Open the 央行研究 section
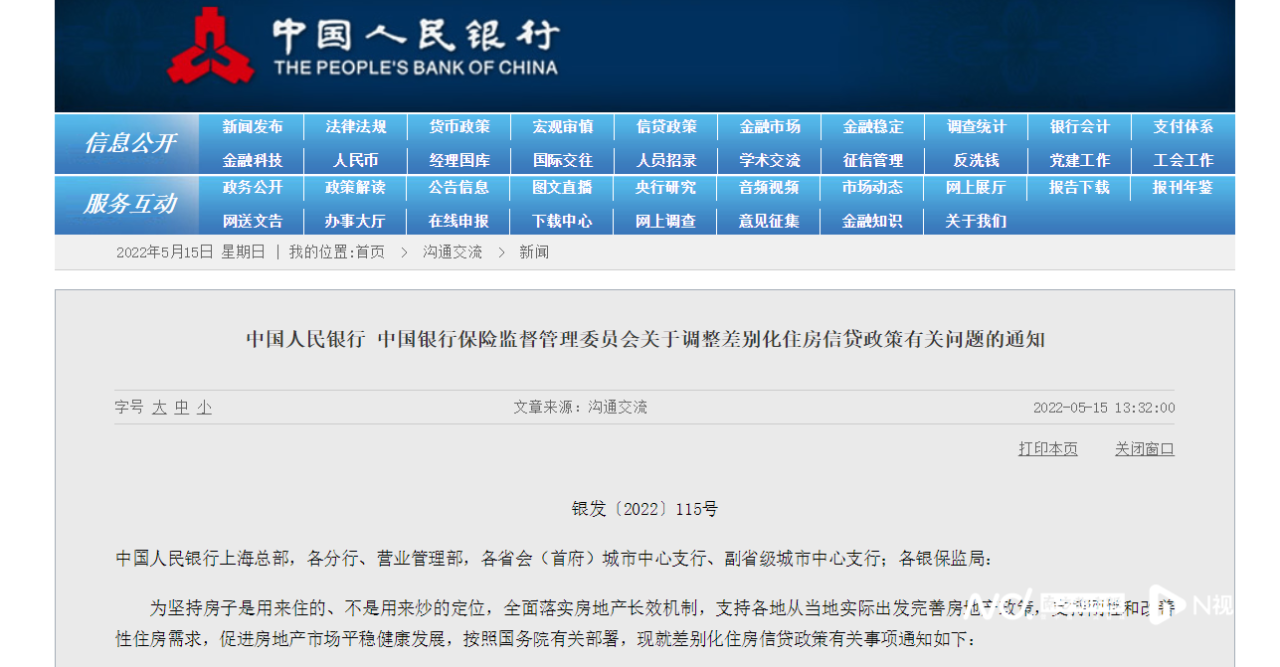The height and width of the screenshot is (667, 1280). coord(666,187)
